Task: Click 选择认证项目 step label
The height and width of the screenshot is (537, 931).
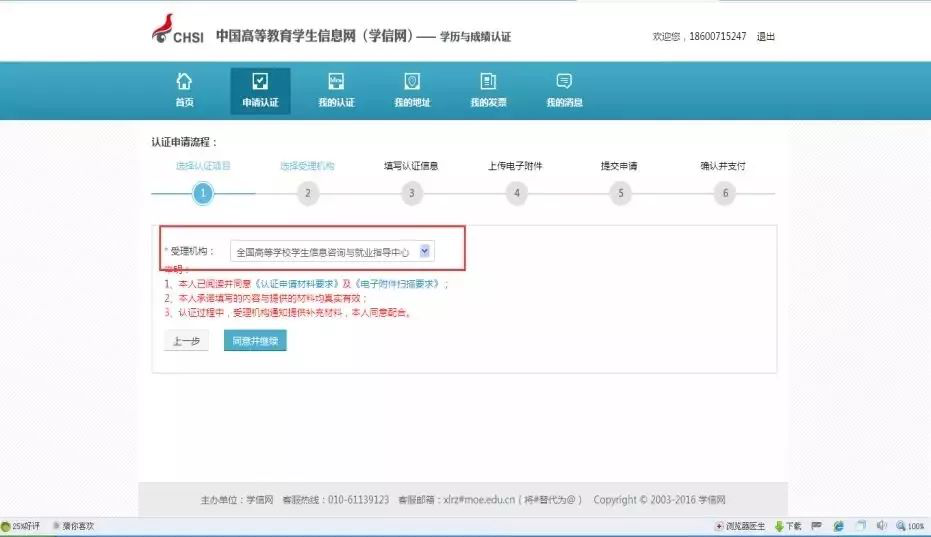Action: (x=203, y=166)
